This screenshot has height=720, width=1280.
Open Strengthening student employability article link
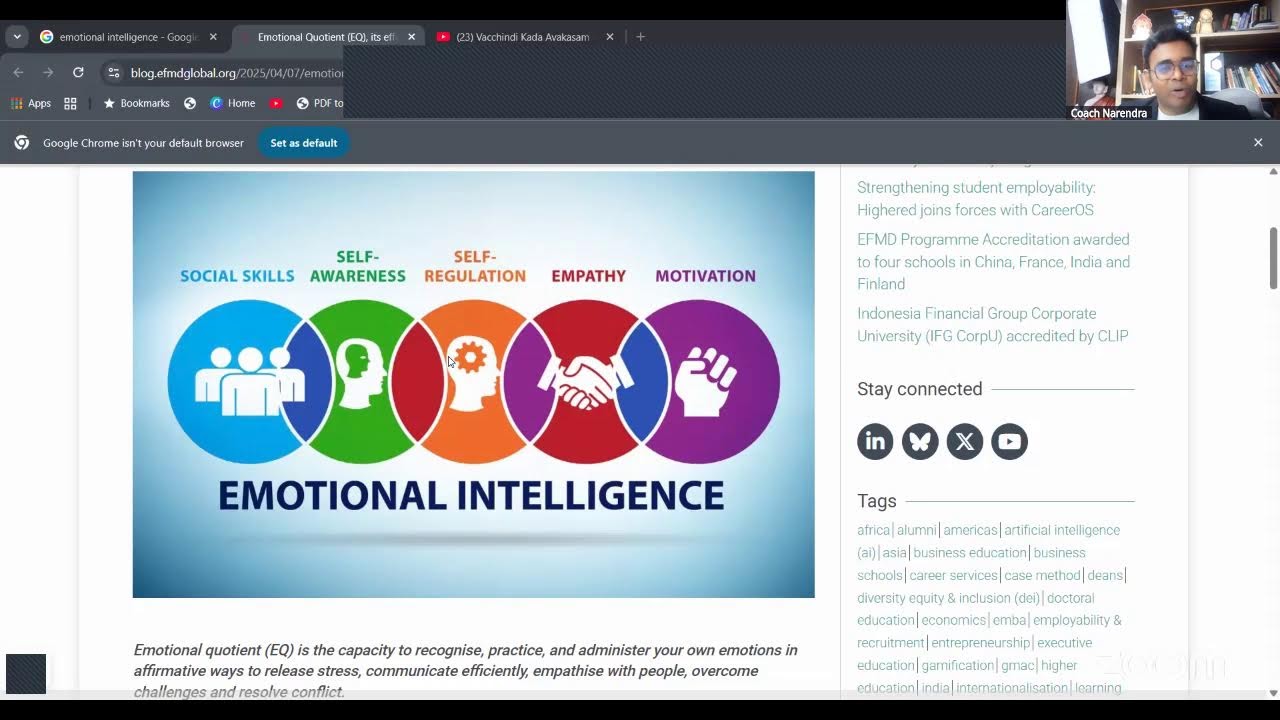pyautogui.click(x=976, y=199)
